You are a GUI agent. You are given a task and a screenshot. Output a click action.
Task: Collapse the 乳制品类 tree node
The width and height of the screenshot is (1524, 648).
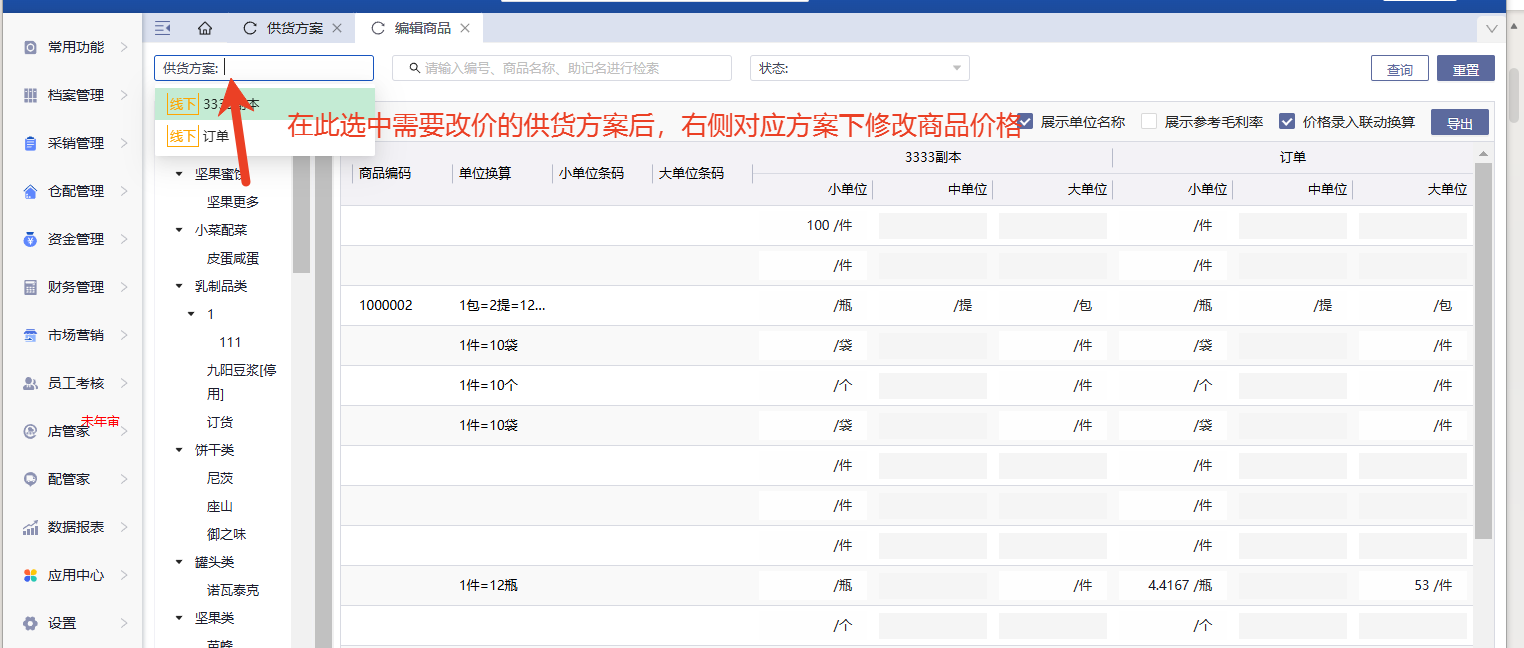coord(179,286)
